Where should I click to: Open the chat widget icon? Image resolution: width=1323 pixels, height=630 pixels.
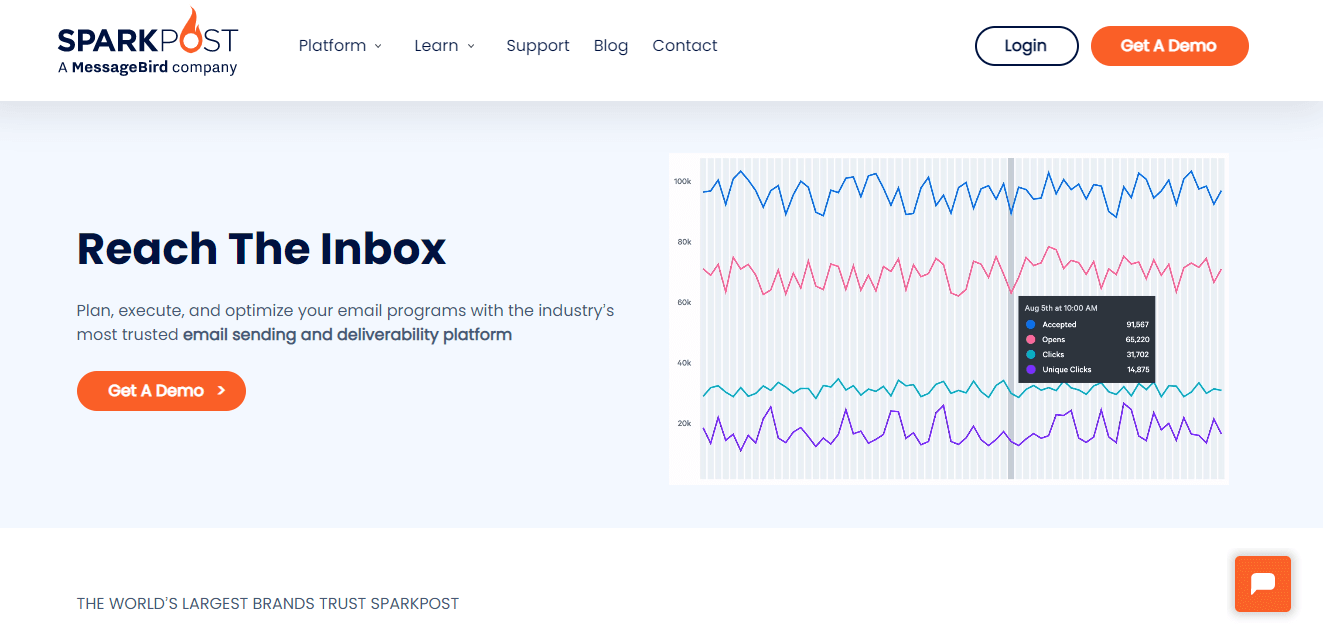1263,584
